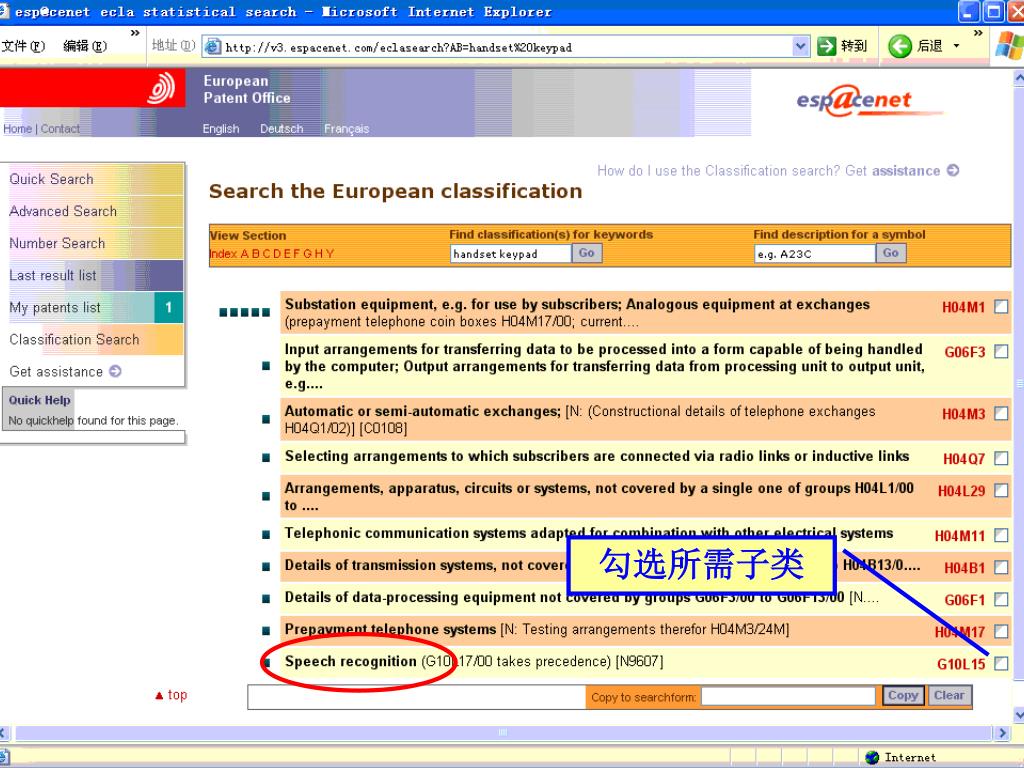
Task: Click the bullet icon beside Prepayment telephone systems
Action: pos(266,631)
